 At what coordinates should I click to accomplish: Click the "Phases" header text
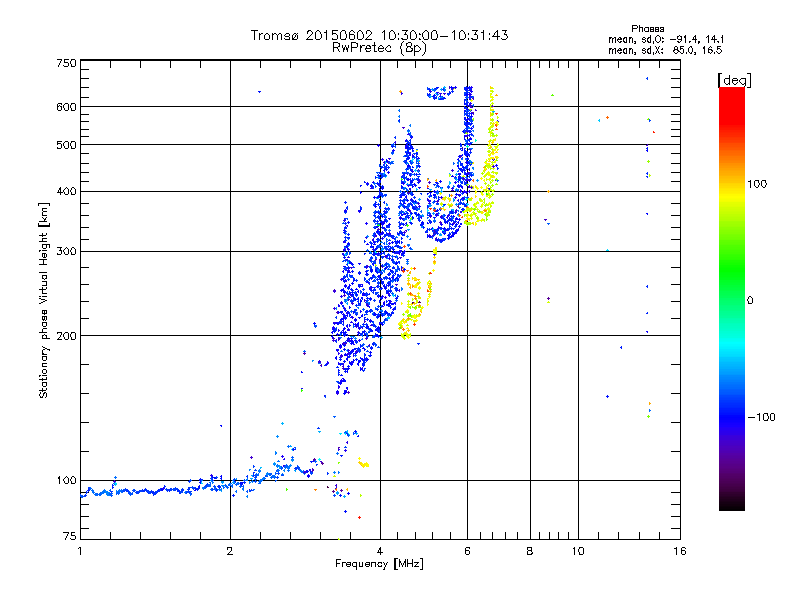tap(647, 29)
